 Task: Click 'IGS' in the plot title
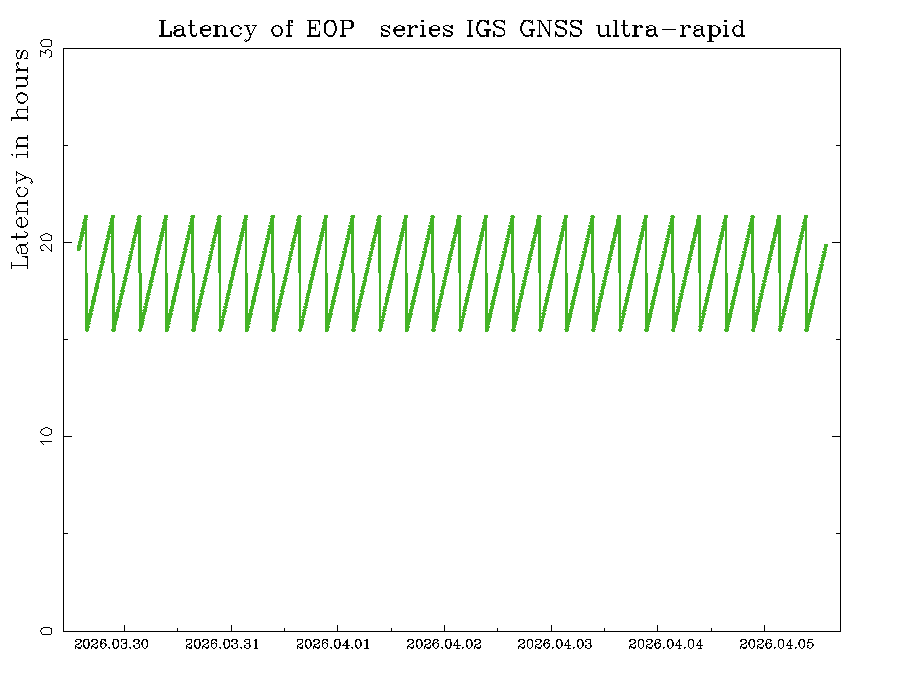pyautogui.click(x=486, y=29)
